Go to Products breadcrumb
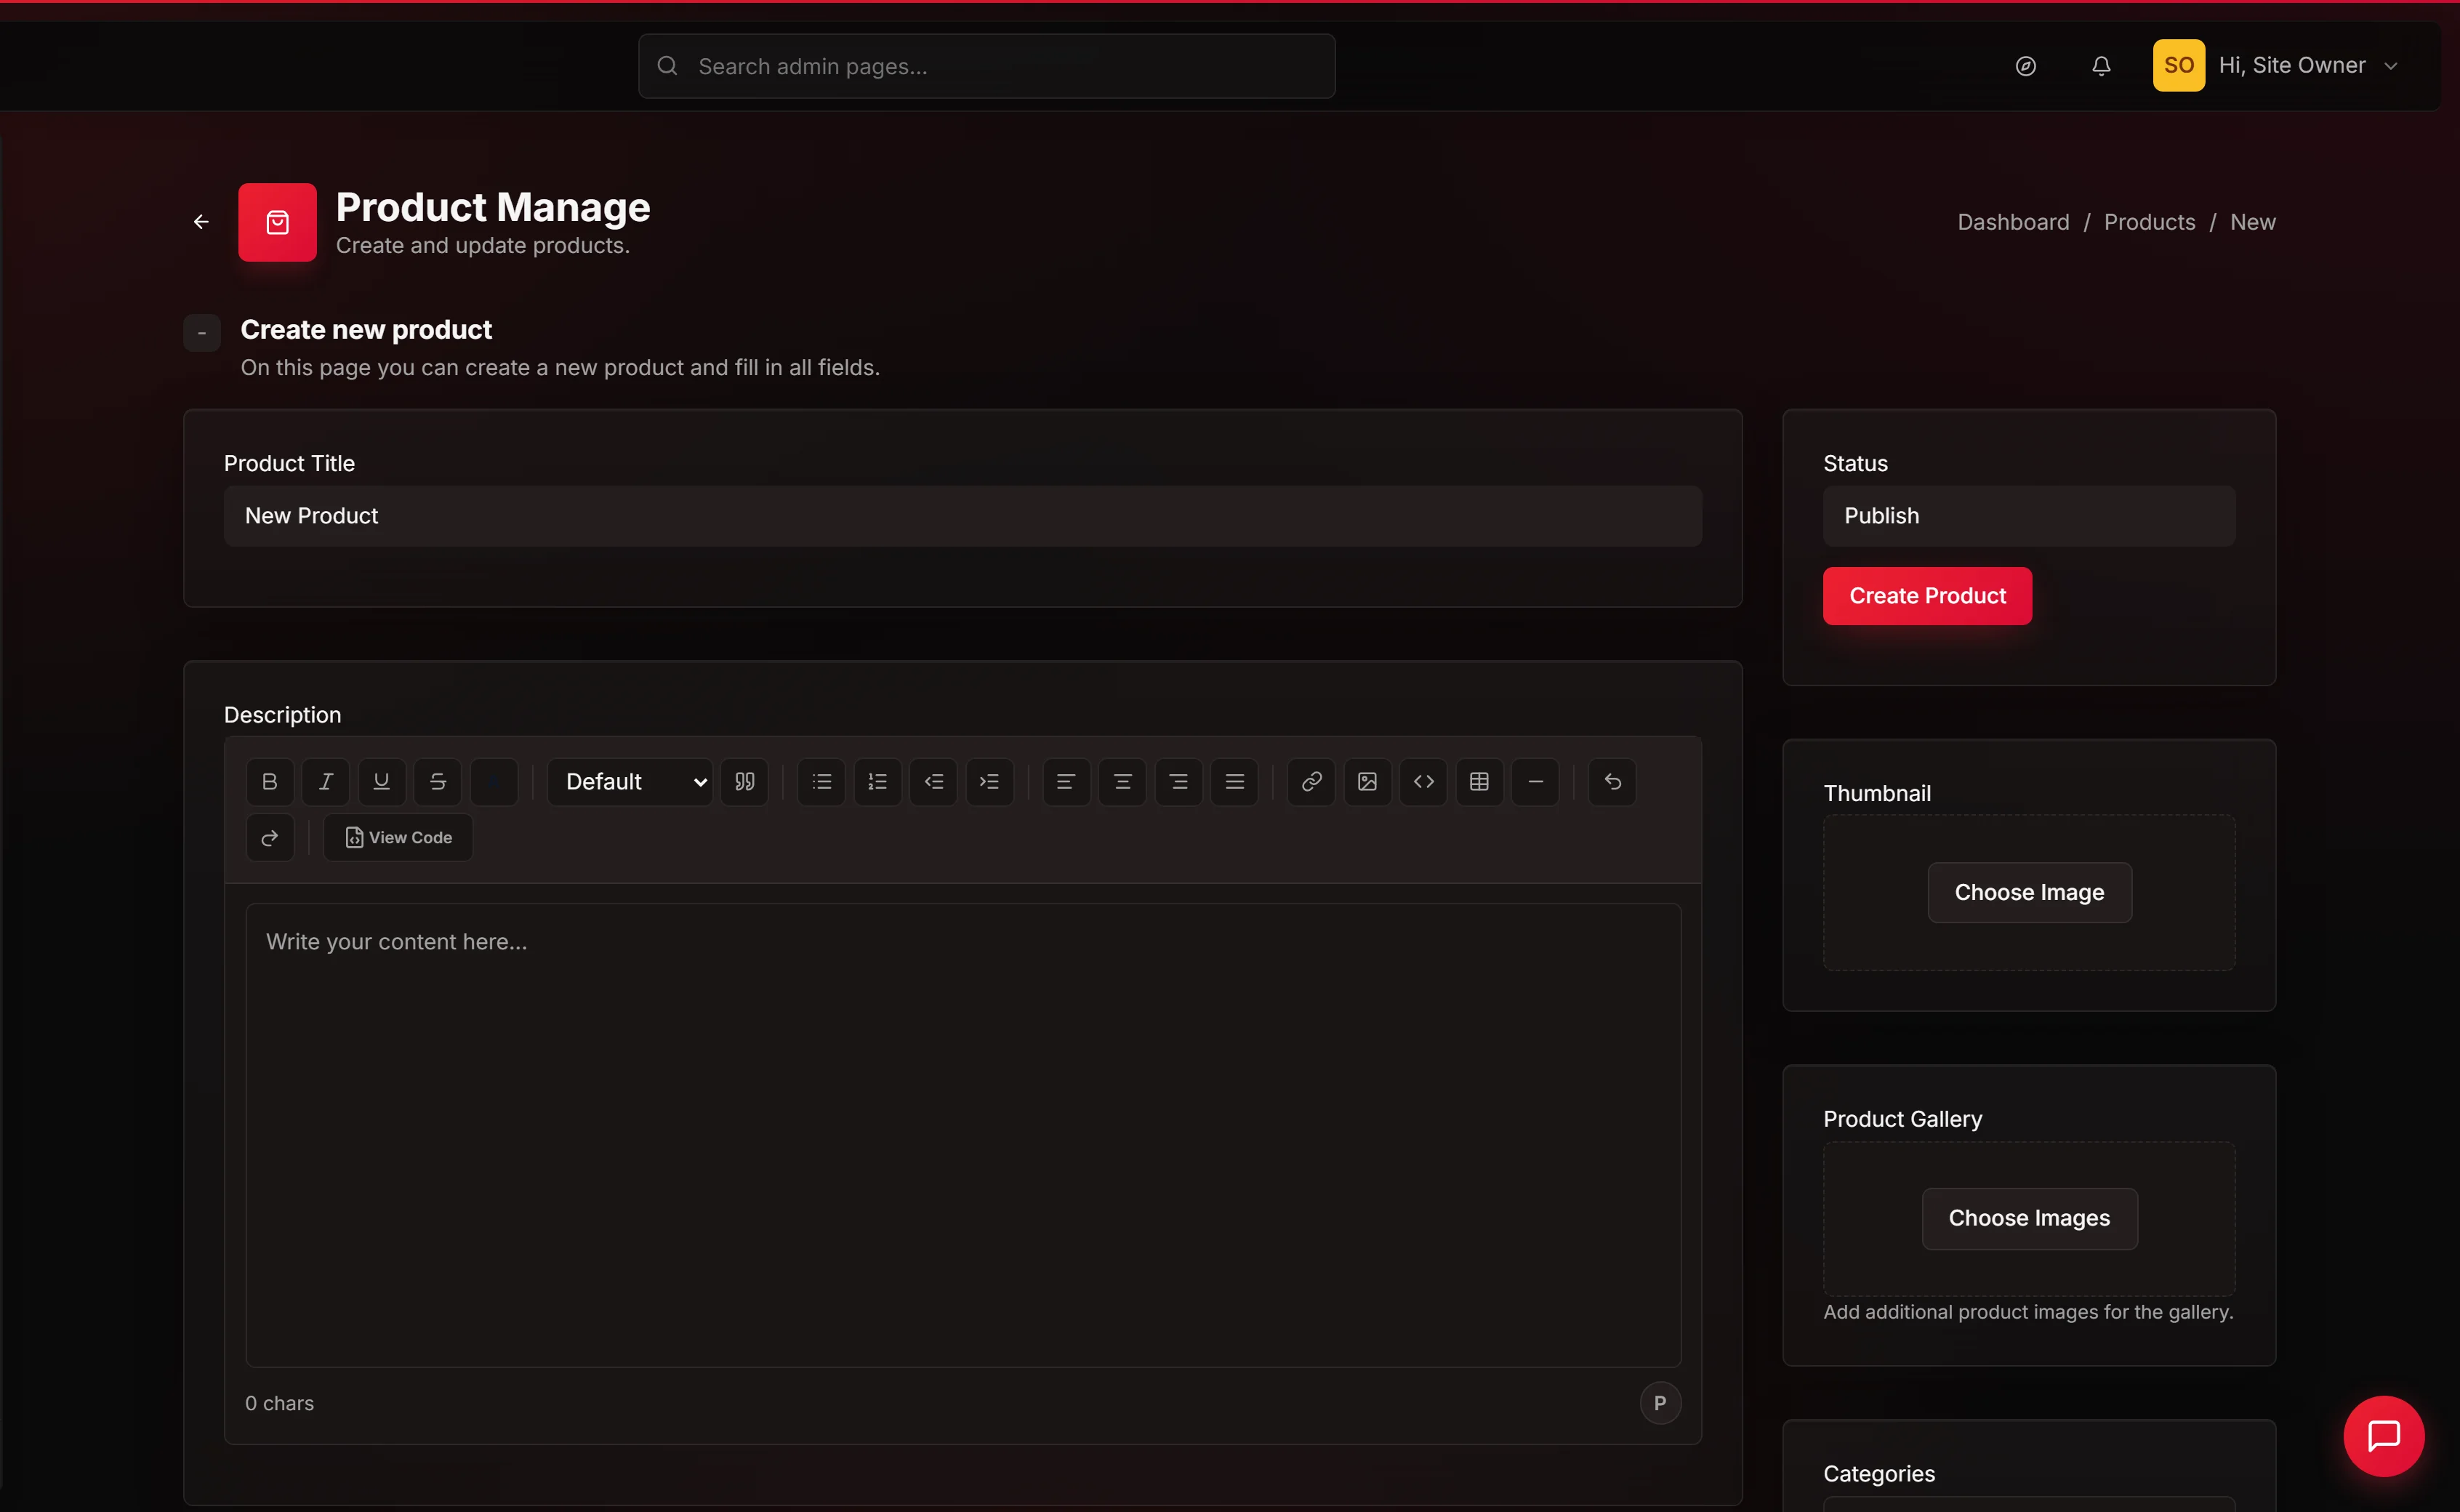The image size is (2460, 1512). pos(2149,222)
